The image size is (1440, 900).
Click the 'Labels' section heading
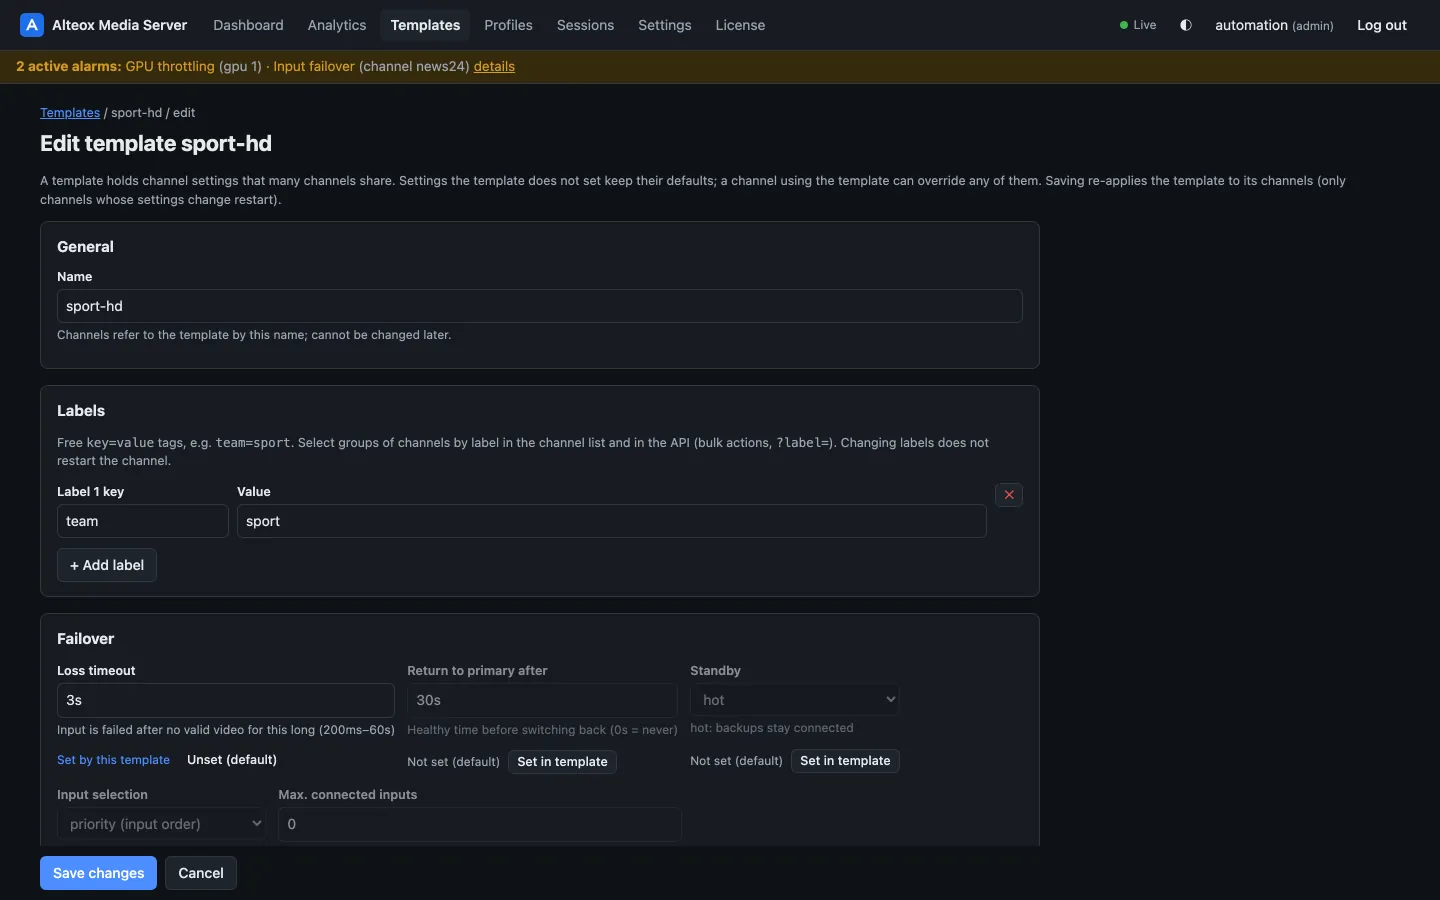81,411
